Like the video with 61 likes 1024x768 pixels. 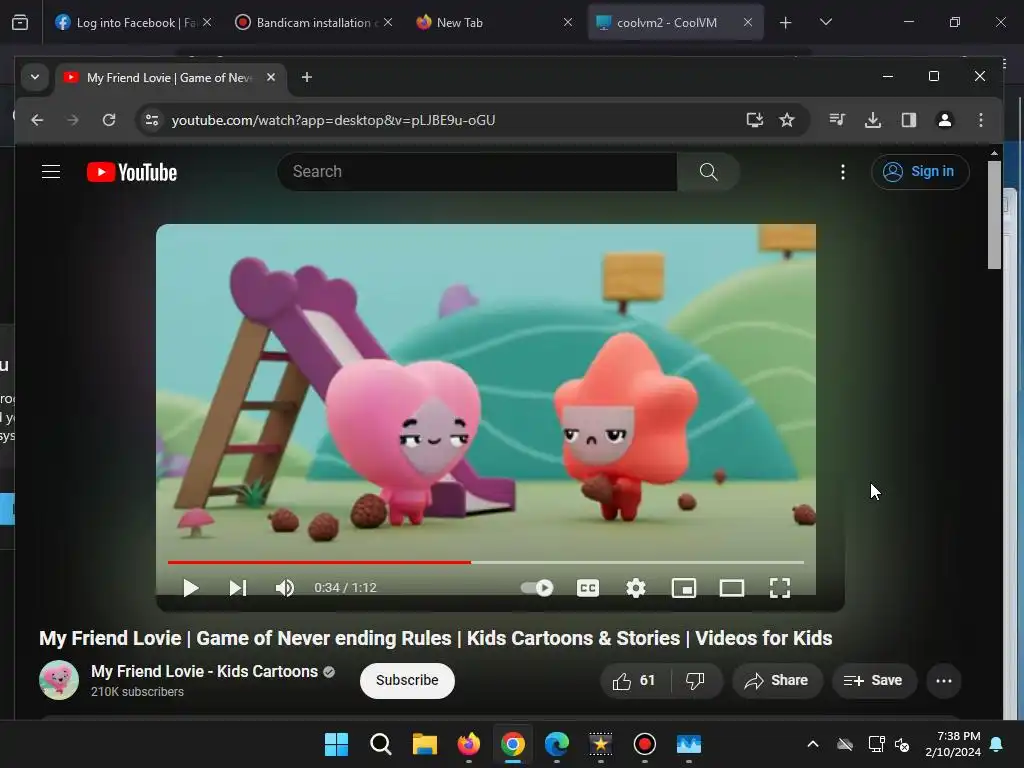point(634,681)
